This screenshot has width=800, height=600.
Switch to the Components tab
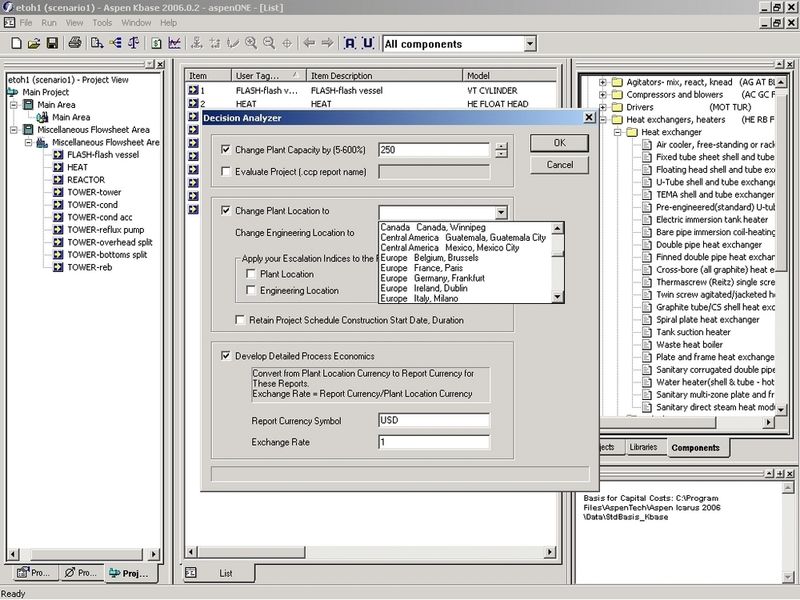click(694, 447)
